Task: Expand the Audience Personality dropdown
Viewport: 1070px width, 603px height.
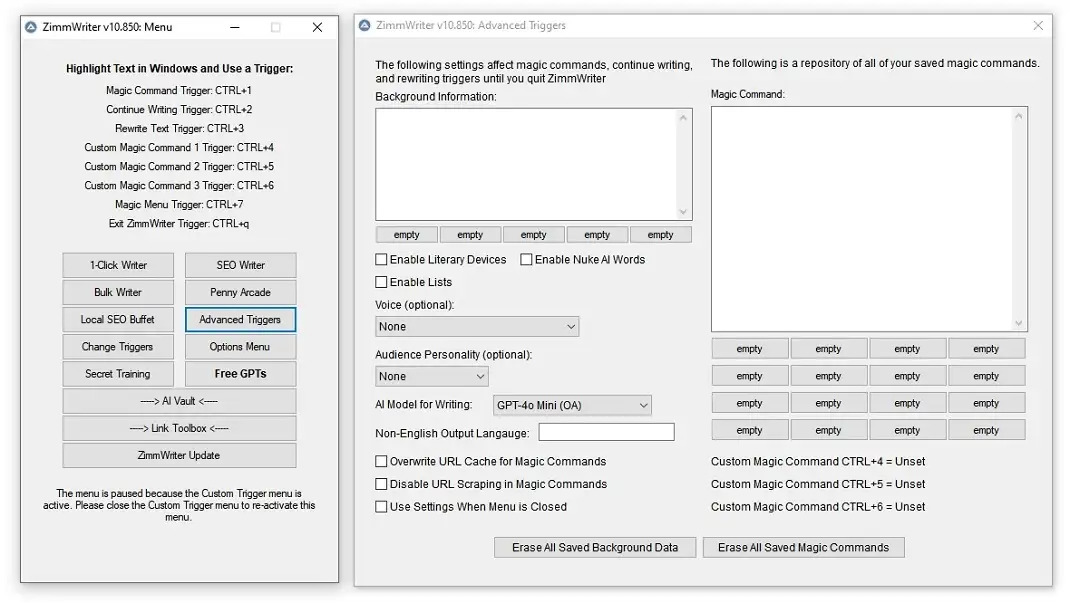Action: click(x=431, y=377)
